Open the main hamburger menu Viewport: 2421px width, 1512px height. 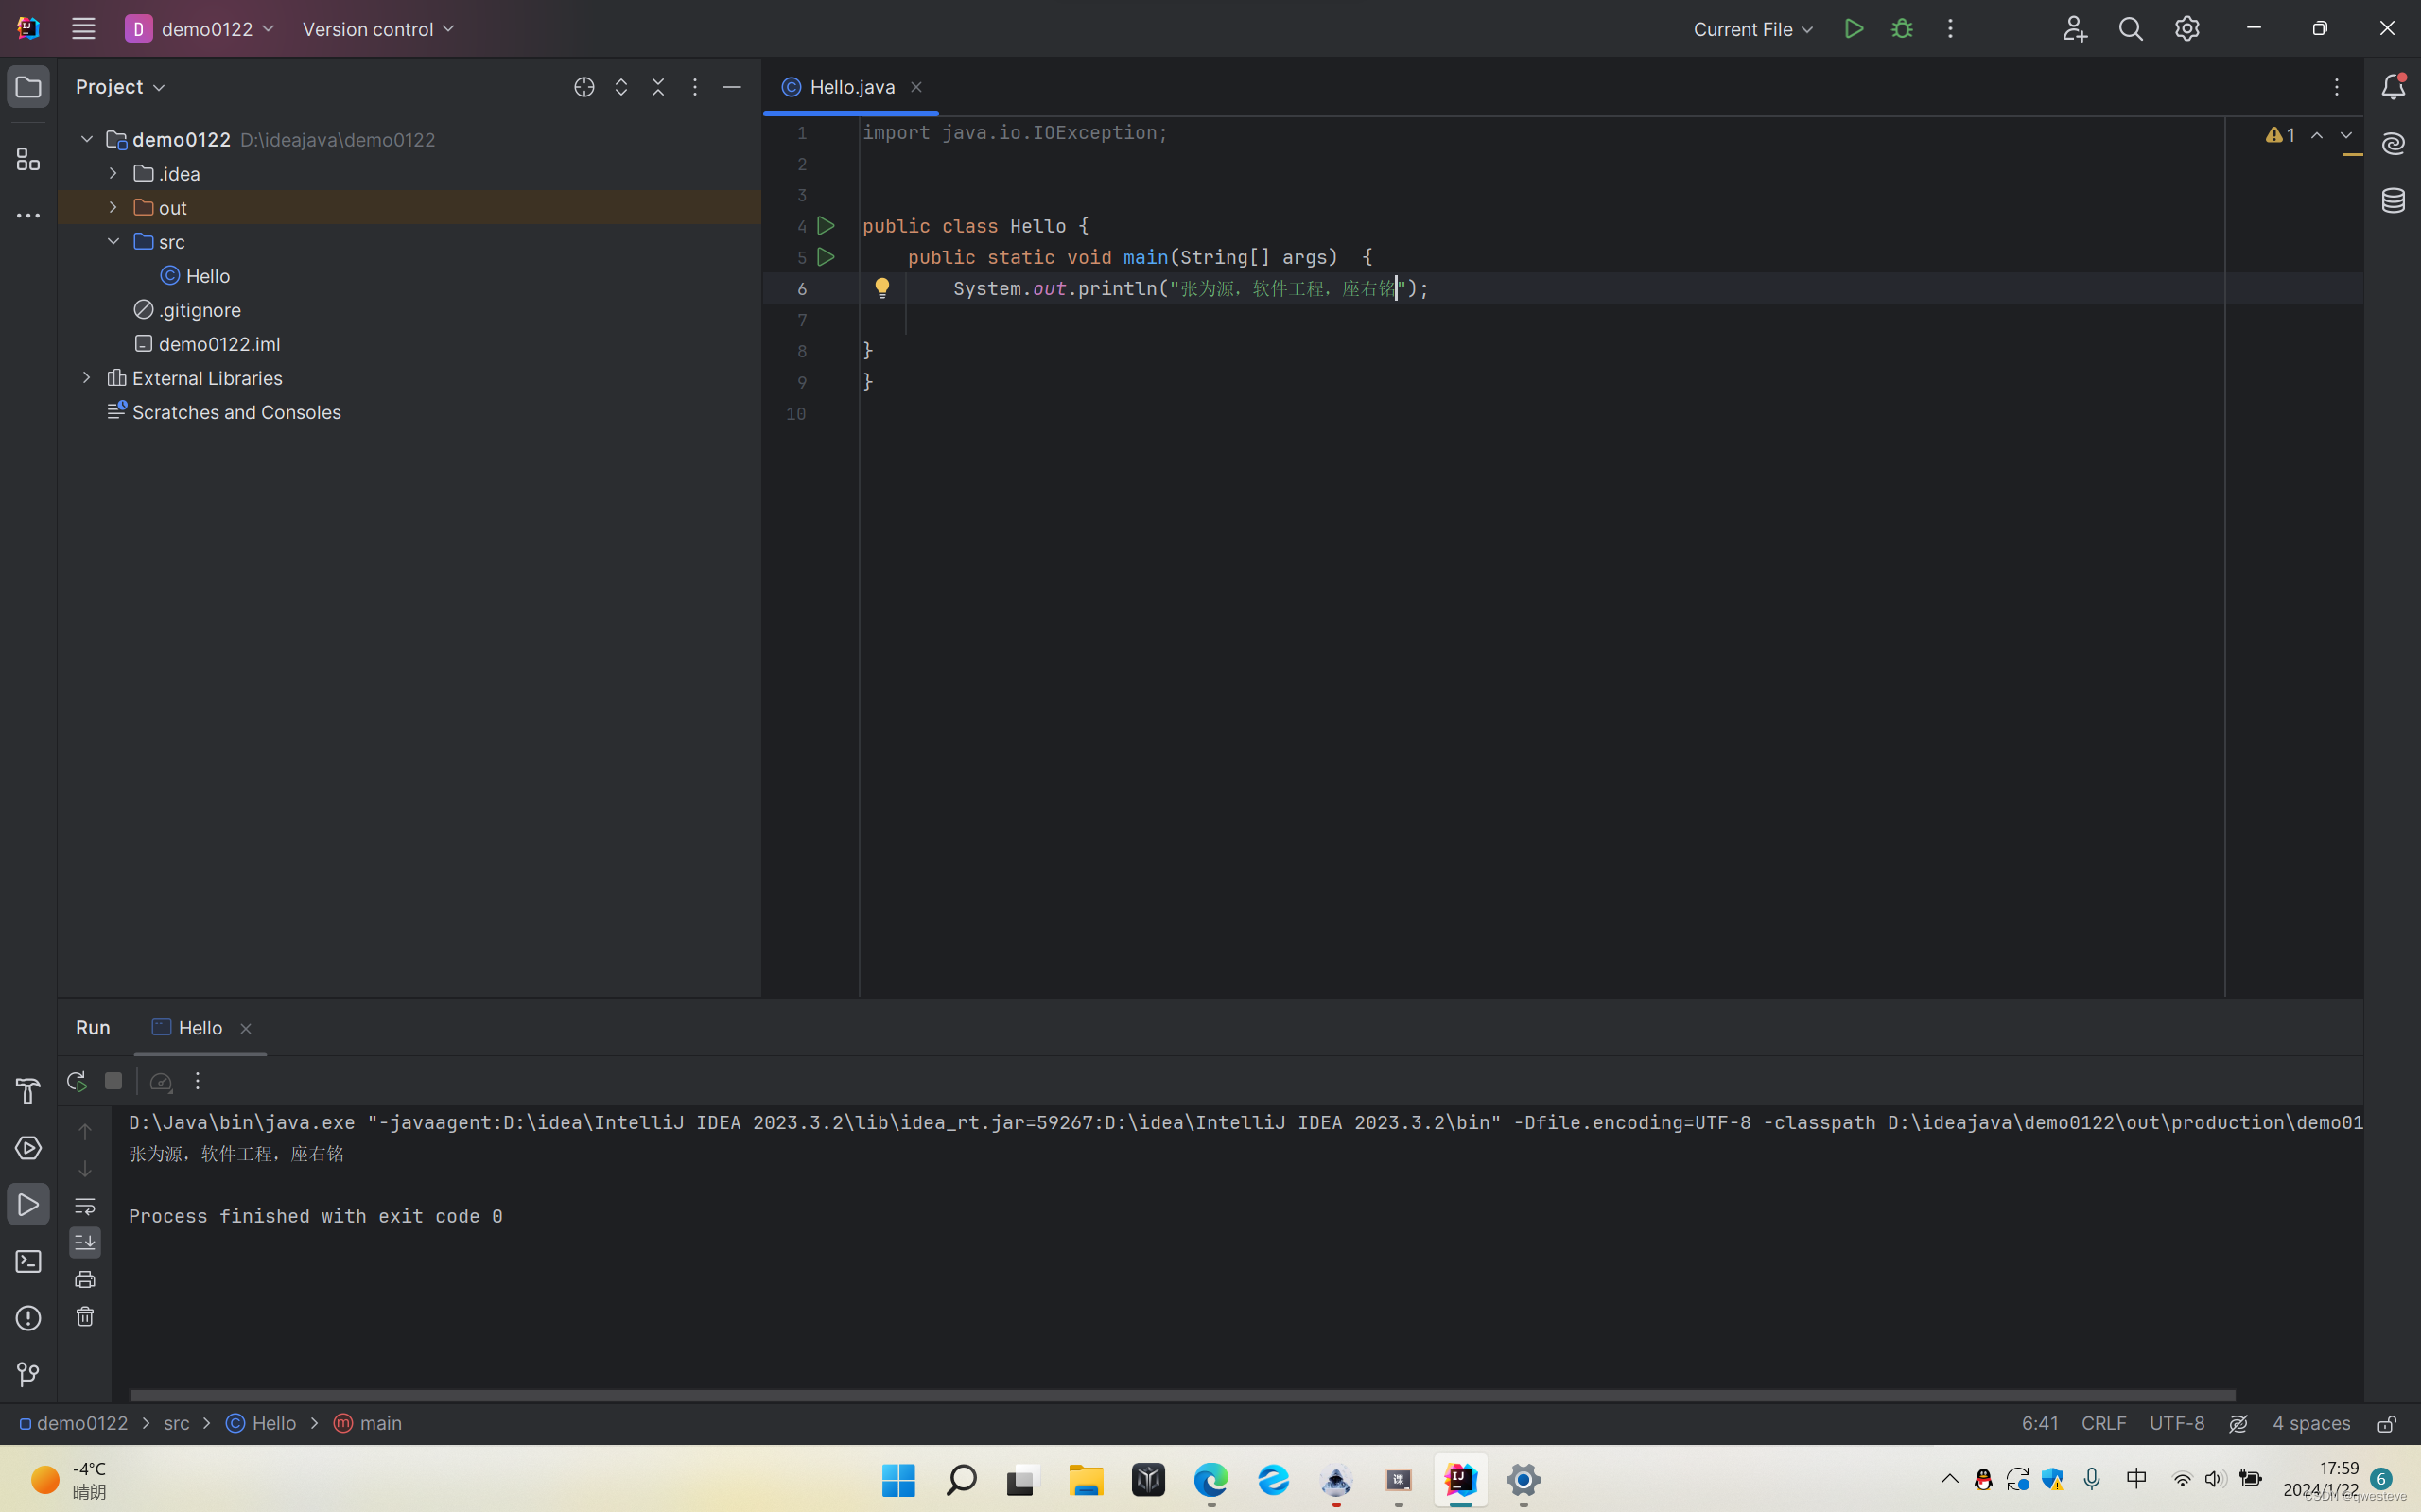point(83,28)
